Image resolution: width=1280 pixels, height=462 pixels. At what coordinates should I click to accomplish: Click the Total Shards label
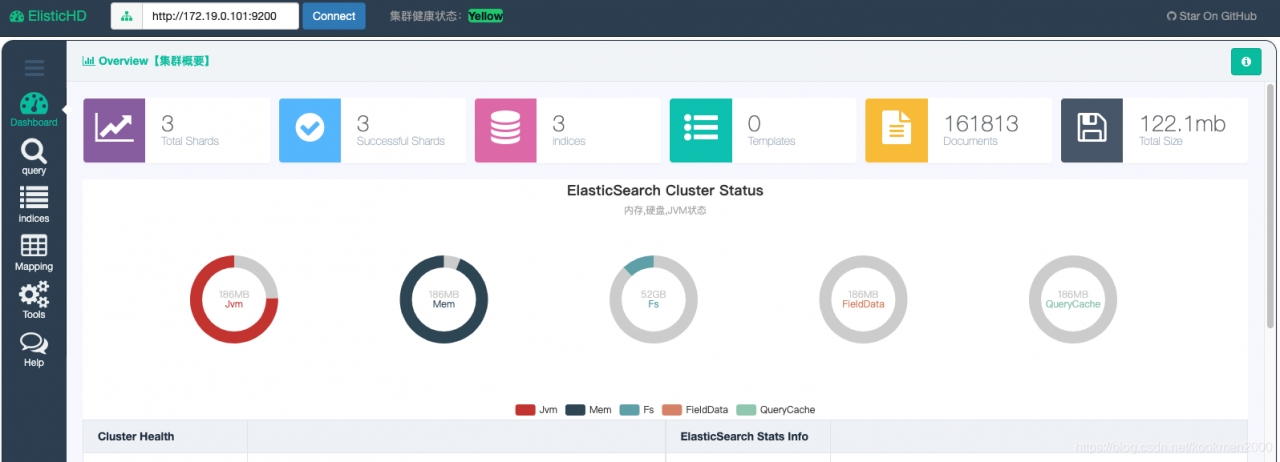coord(190,141)
